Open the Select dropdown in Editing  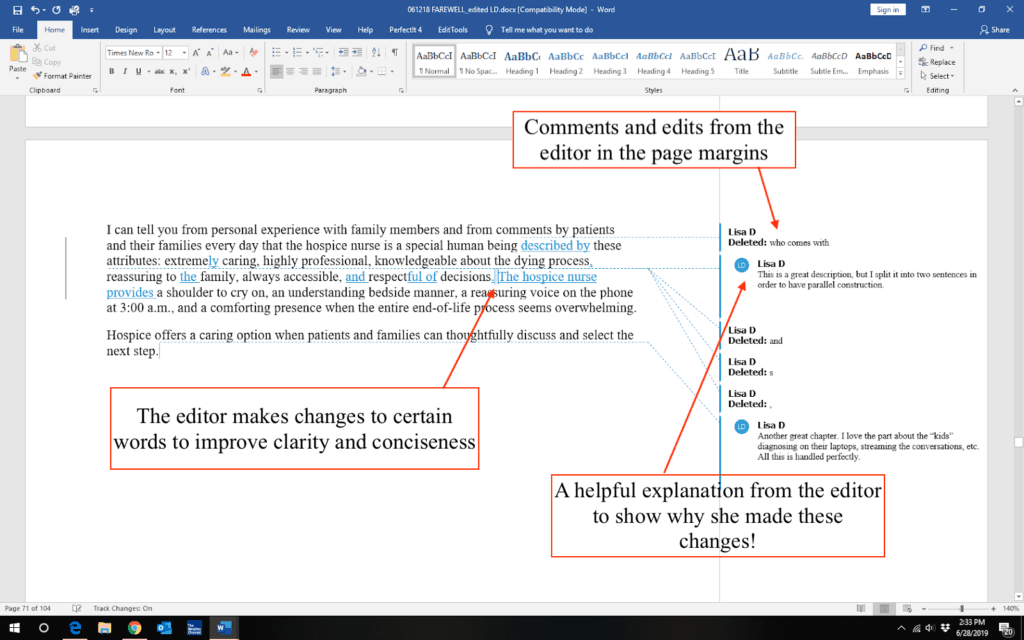936,76
